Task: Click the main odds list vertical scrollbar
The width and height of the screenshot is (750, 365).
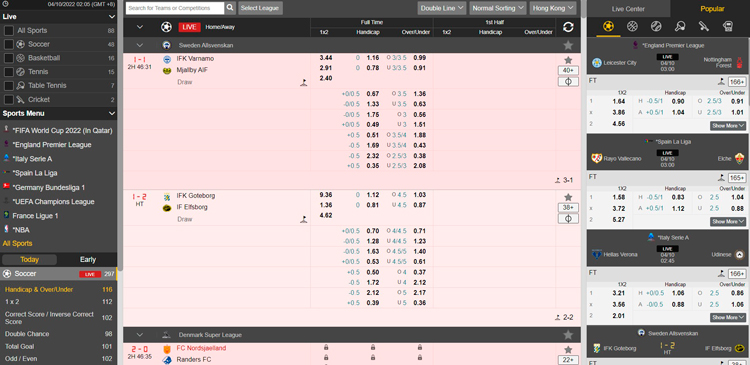Action: coord(584,10)
